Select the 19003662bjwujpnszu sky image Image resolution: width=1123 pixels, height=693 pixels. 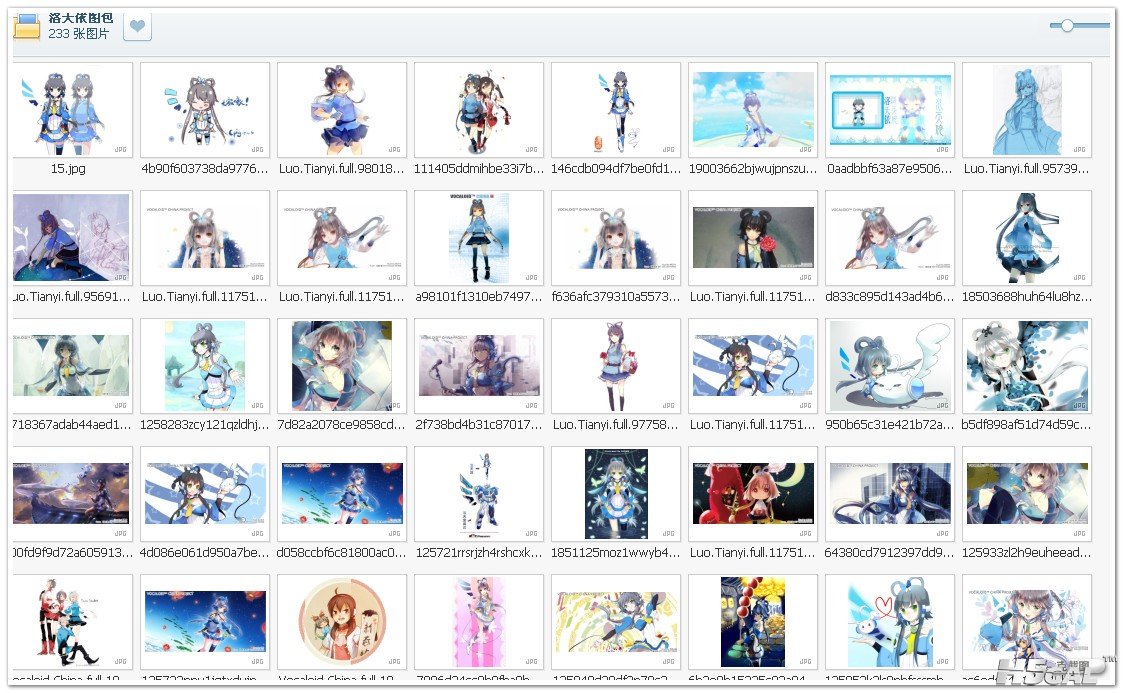[x=753, y=110]
